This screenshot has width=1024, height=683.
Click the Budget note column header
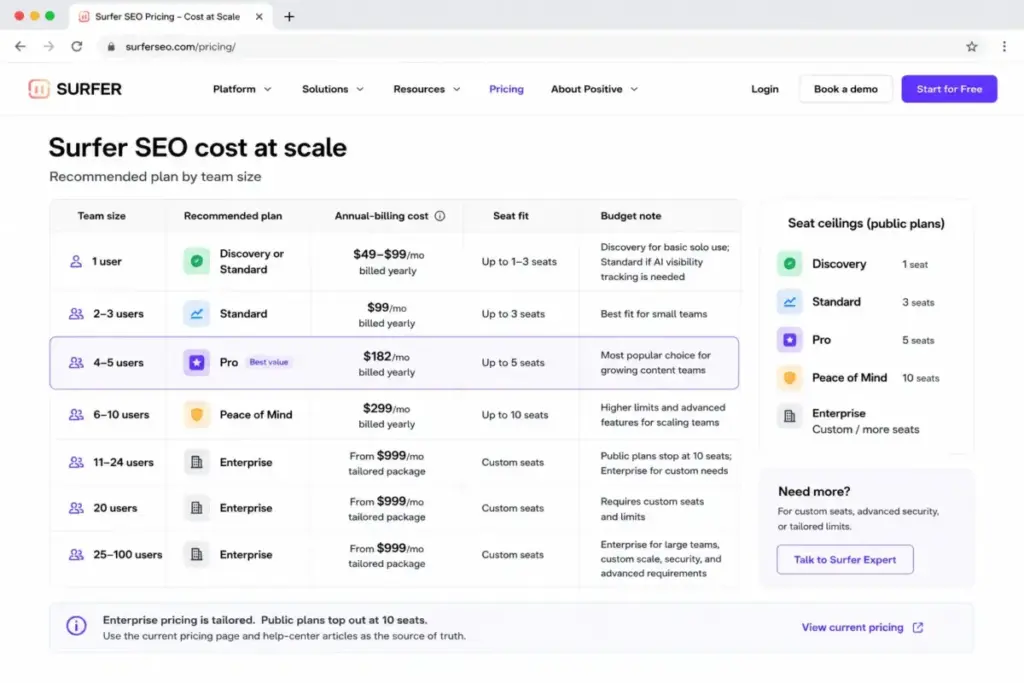click(631, 216)
